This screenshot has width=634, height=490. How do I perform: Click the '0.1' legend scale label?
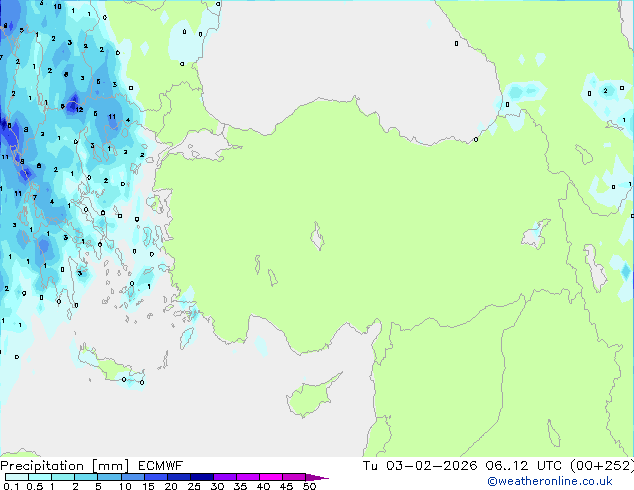[11, 486]
